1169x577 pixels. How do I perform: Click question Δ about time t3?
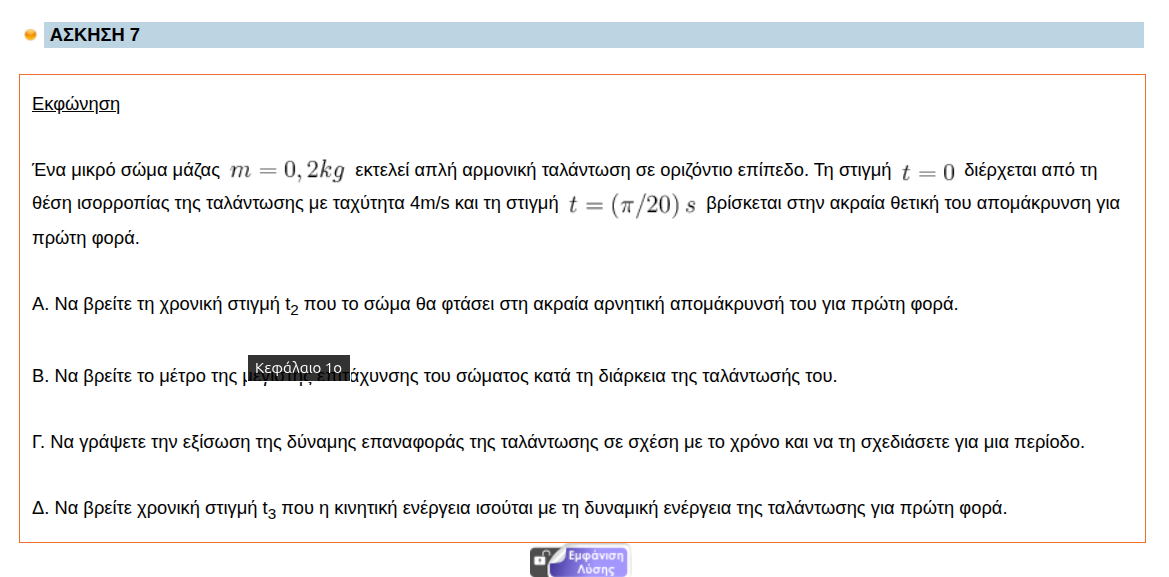coord(520,510)
